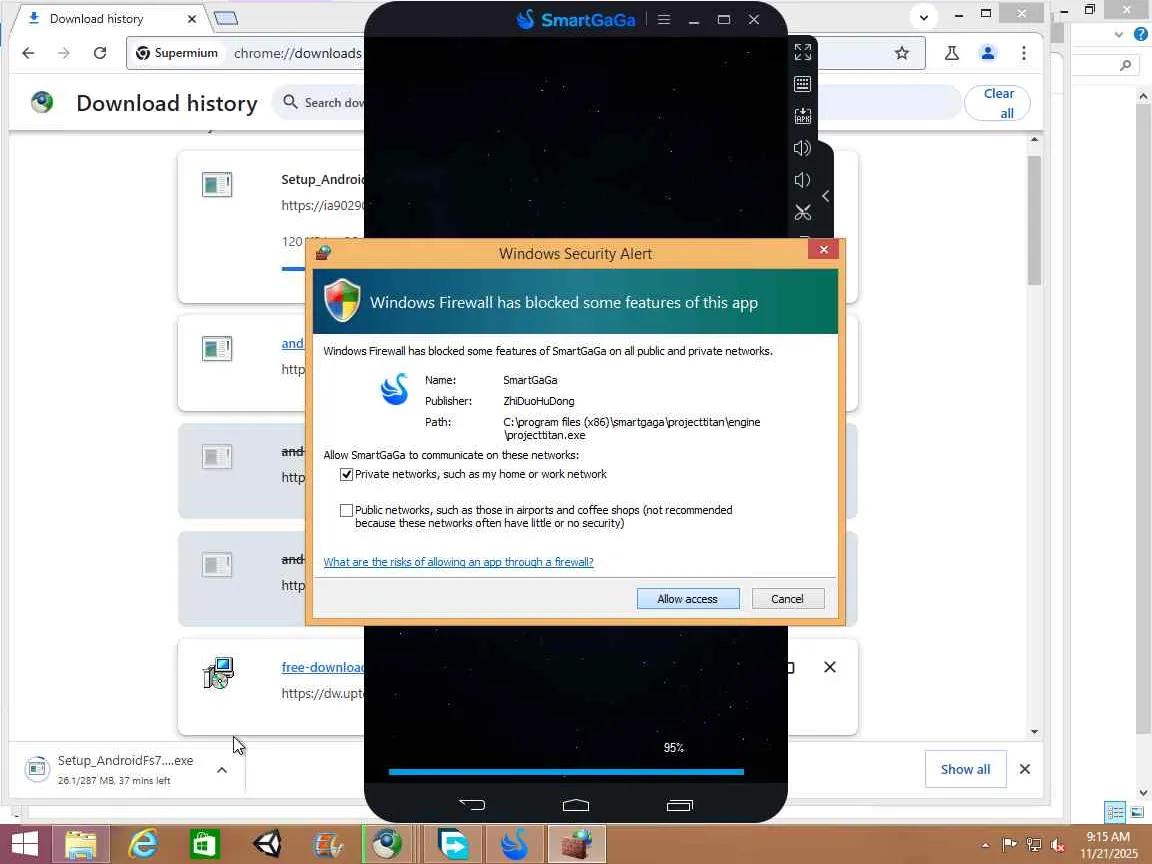This screenshot has width=1152, height=864.
Task: Go back in the browser
Action: (x=28, y=53)
